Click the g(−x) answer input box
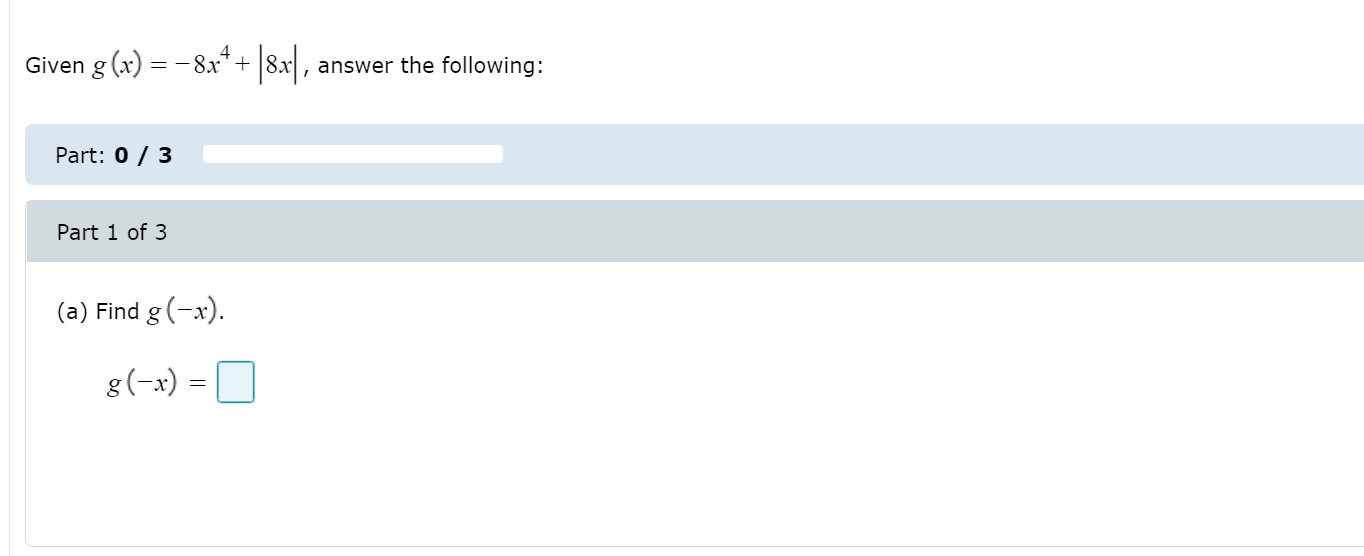Viewport: 1364px width, 556px height. 236,382
